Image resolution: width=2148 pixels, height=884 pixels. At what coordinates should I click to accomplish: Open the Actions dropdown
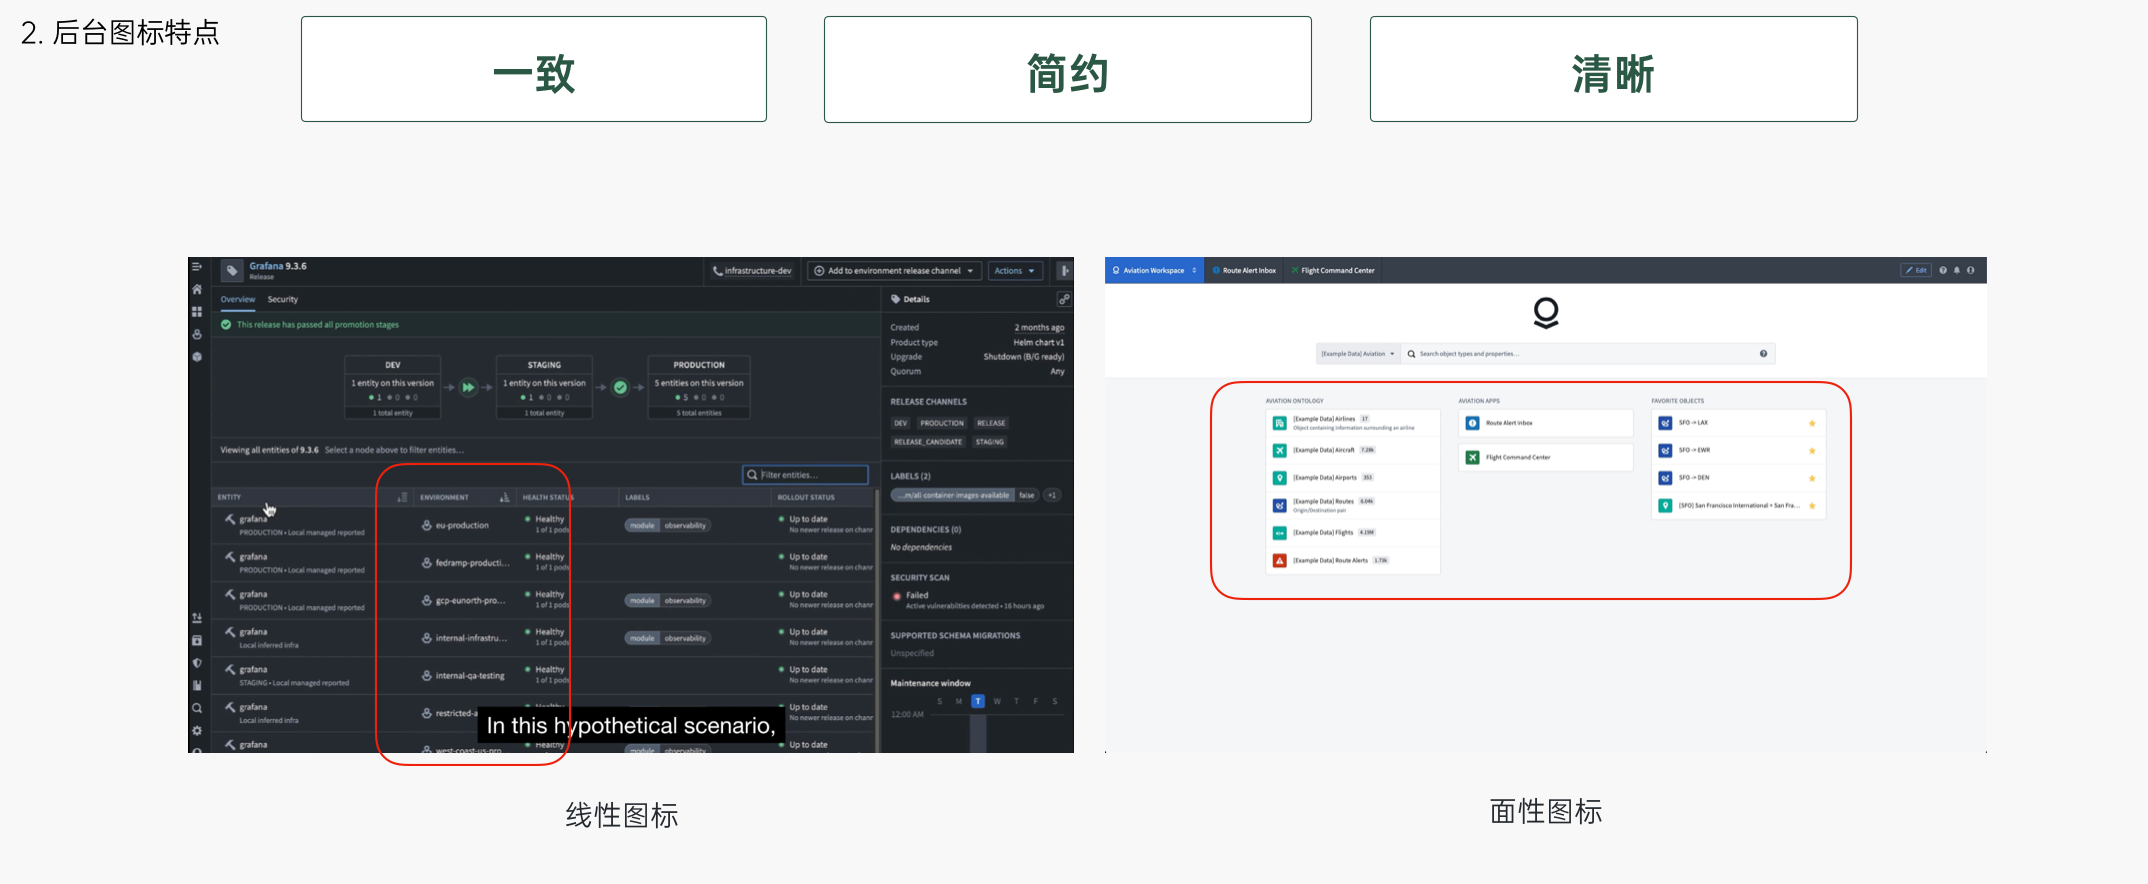tap(1015, 271)
